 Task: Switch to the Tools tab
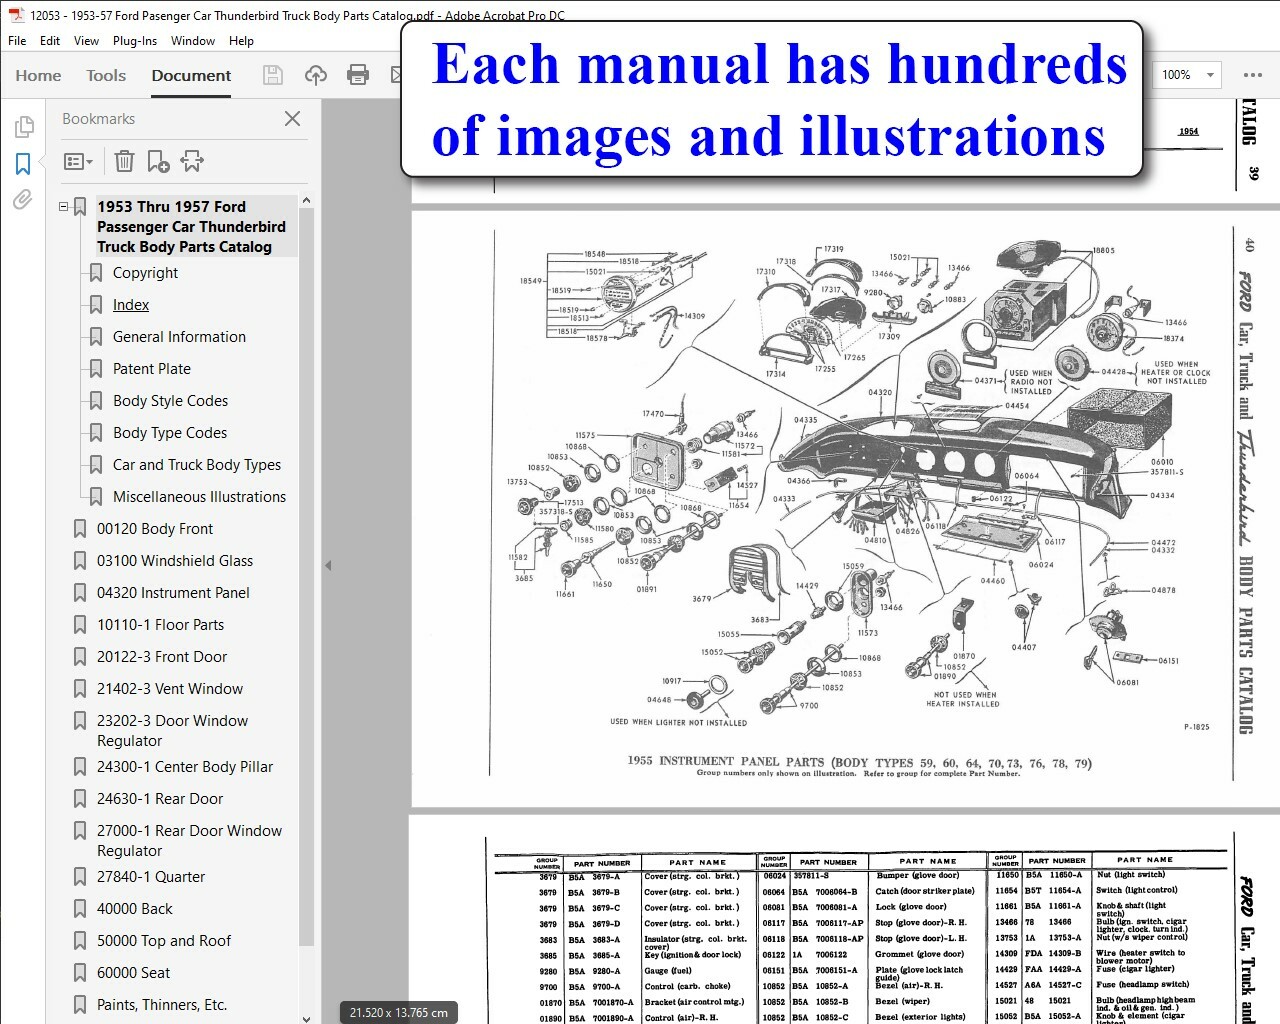(x=106, y=75)
